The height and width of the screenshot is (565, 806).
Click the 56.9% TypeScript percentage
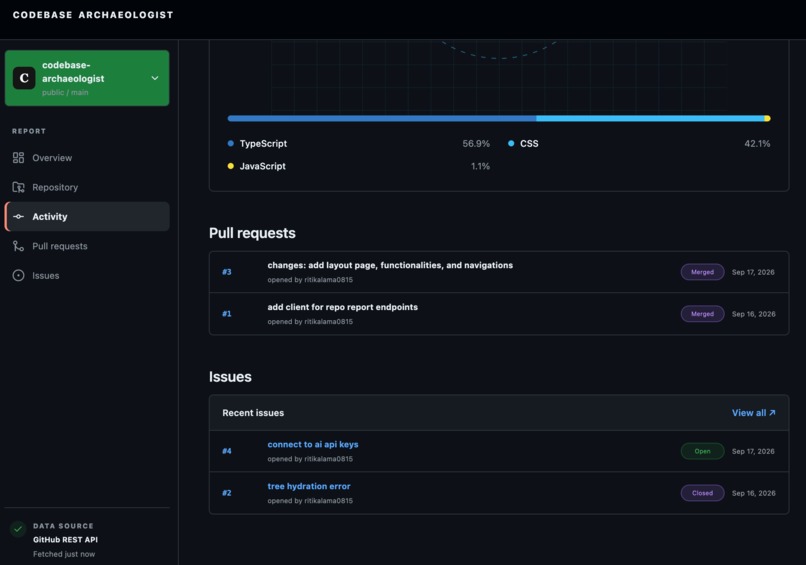pyautogui.click(x=476, y=143)
